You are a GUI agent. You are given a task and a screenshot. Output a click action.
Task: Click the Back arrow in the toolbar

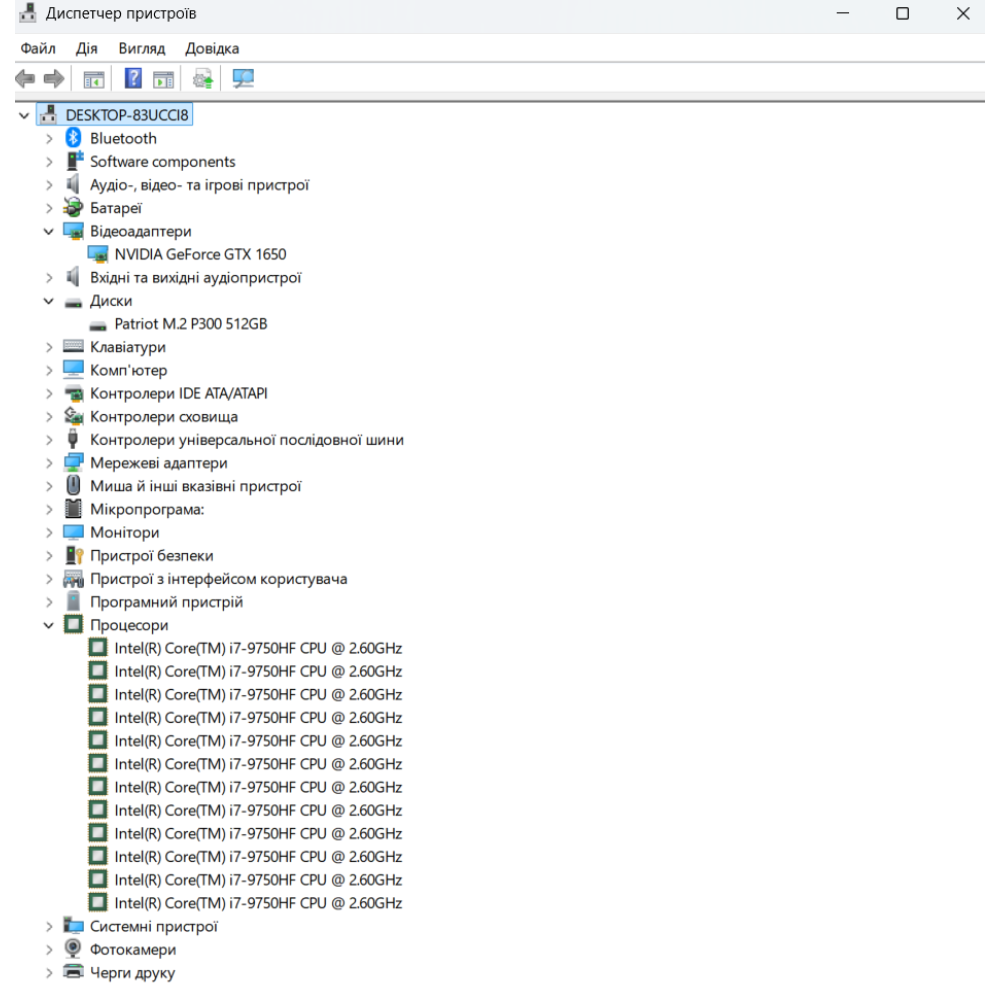click(x=27, y=80)
